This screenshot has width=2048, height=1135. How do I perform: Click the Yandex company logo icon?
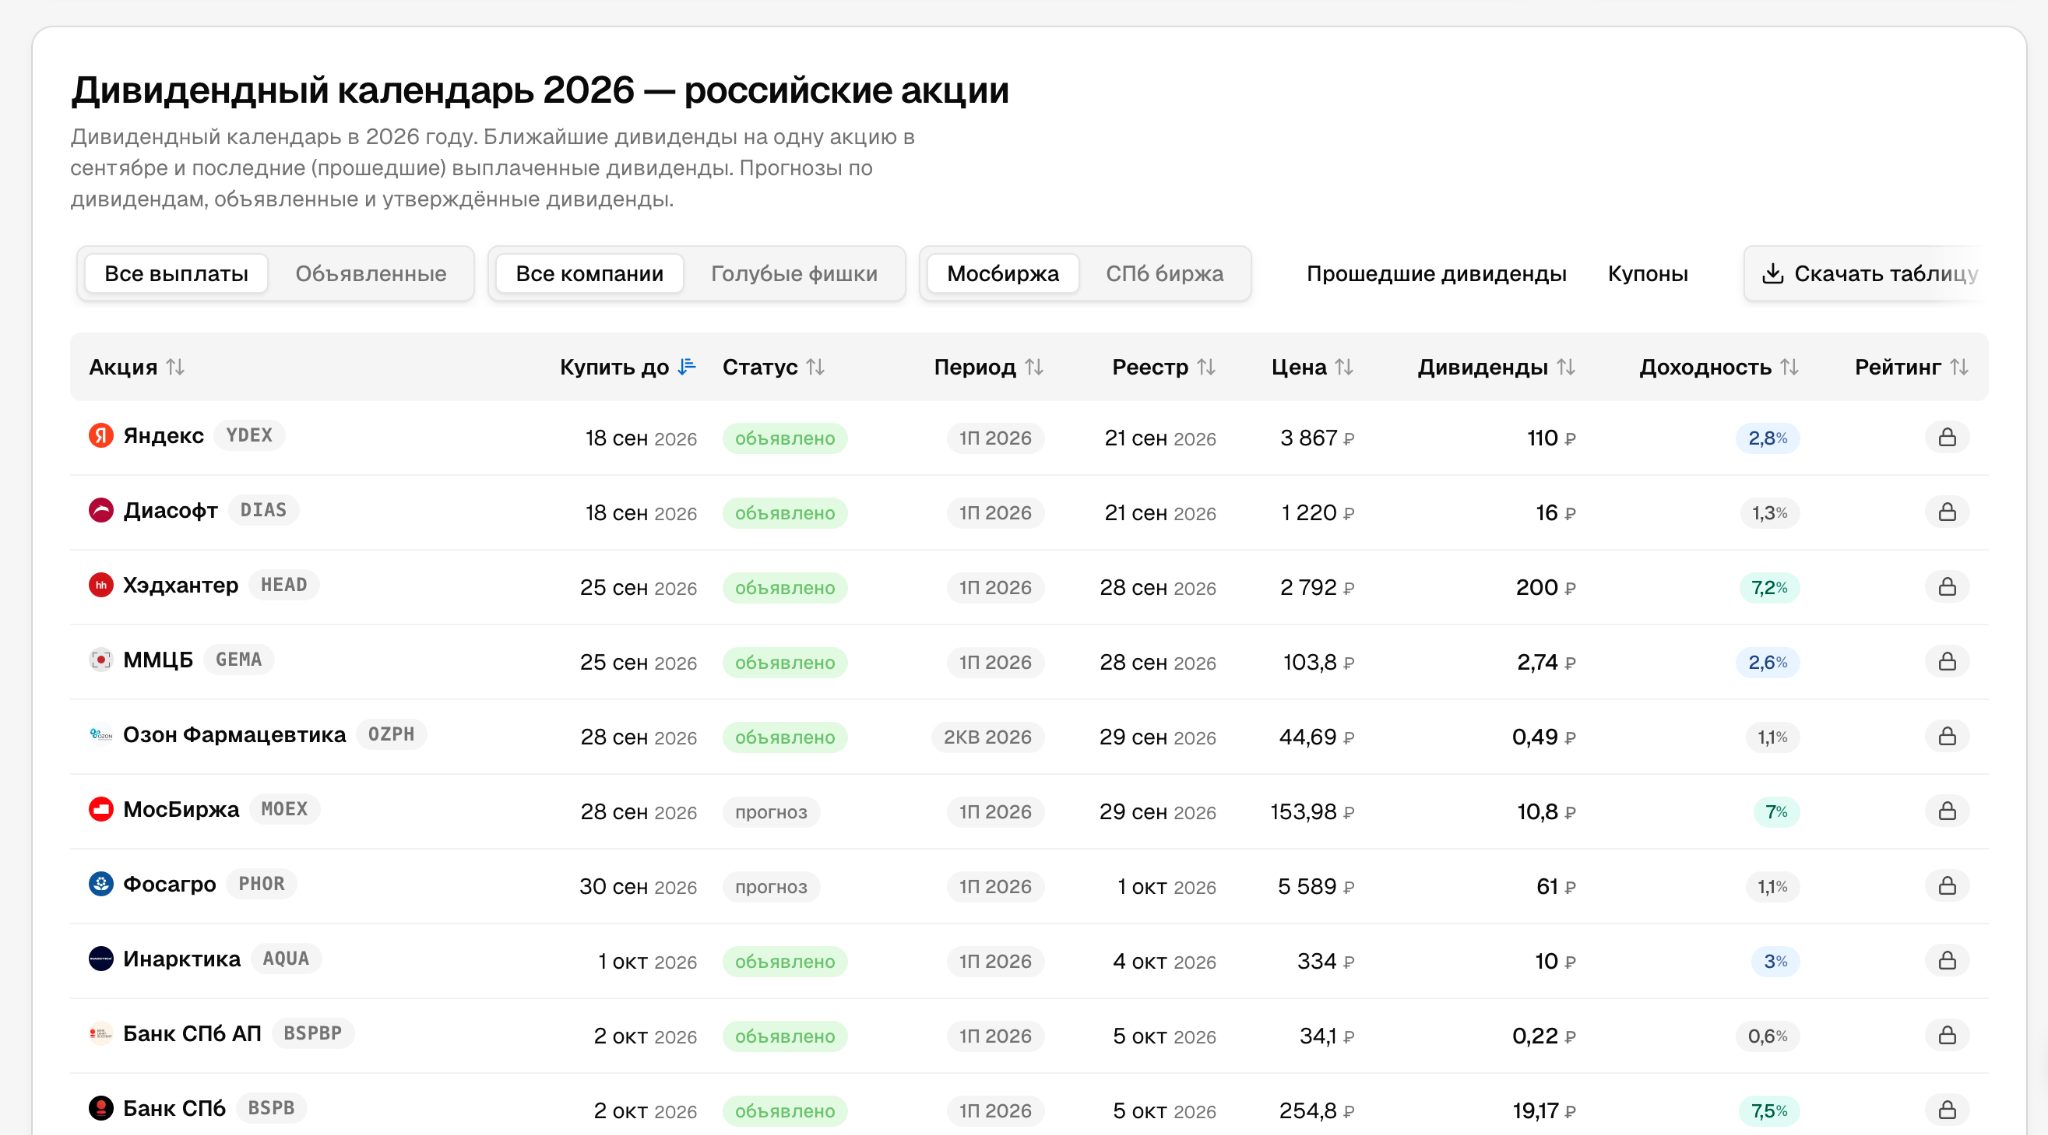(101, 436)
